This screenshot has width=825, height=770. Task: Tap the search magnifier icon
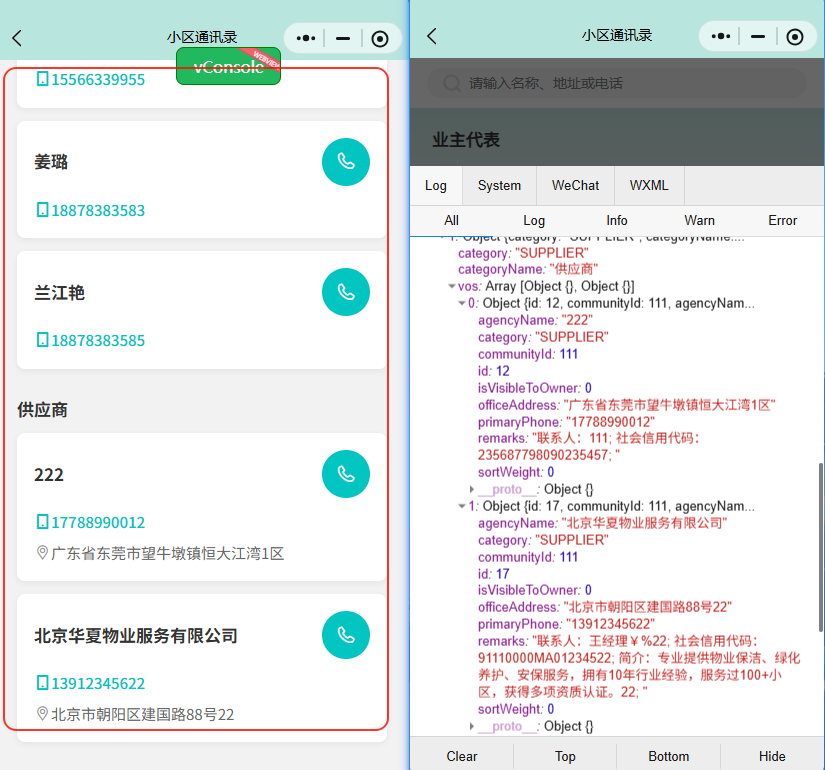[452, 83]
